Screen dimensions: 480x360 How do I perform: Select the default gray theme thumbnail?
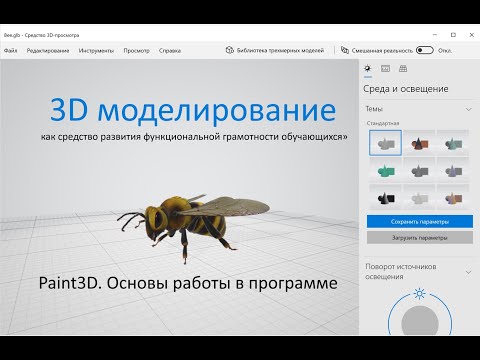[x=385, y=143]
